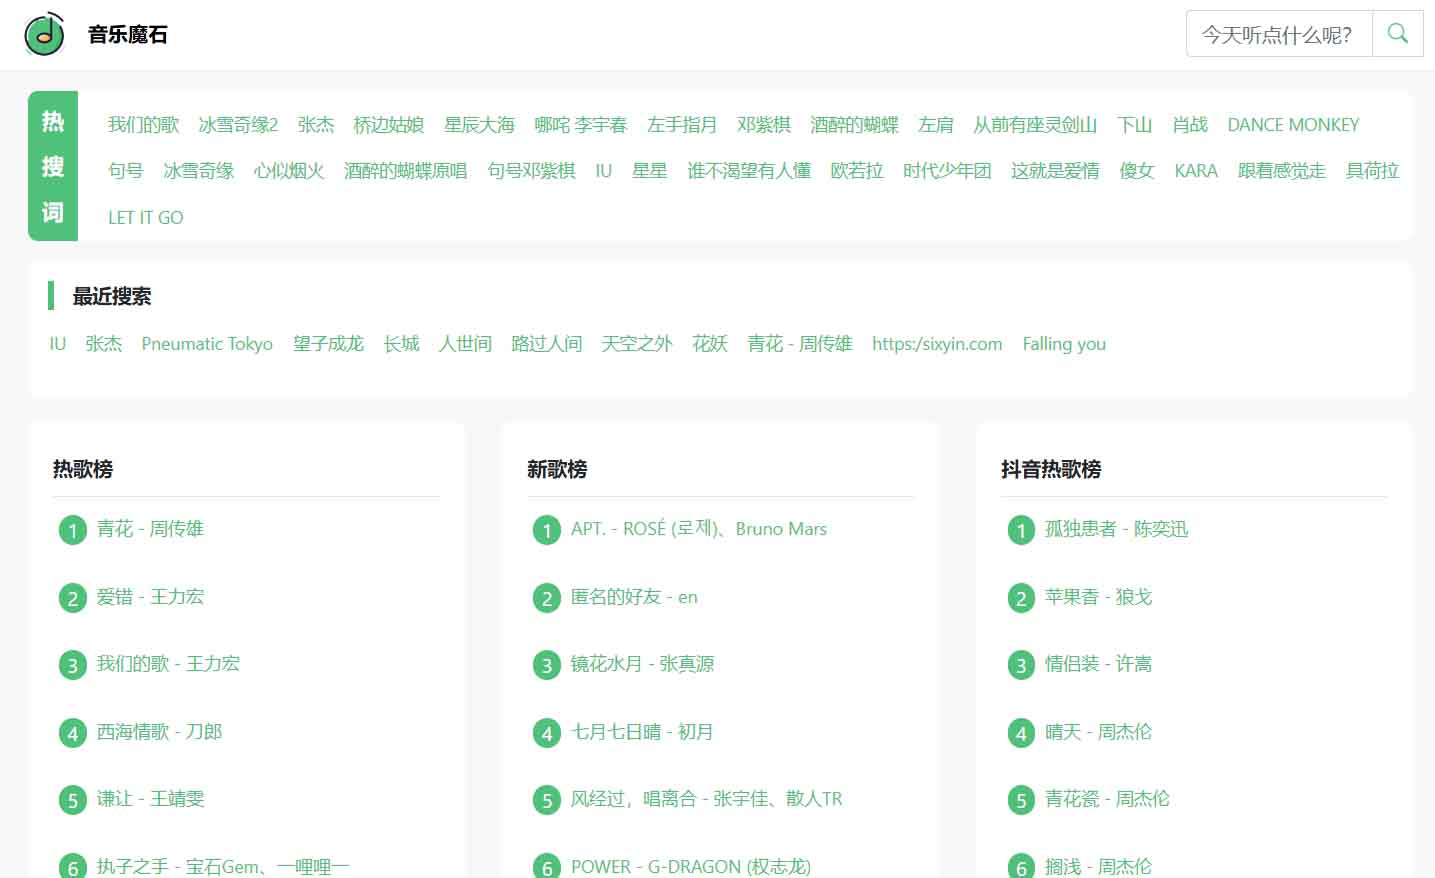Search hot keyword LET IT GO

pyautogui.click(x=146, y=217)
